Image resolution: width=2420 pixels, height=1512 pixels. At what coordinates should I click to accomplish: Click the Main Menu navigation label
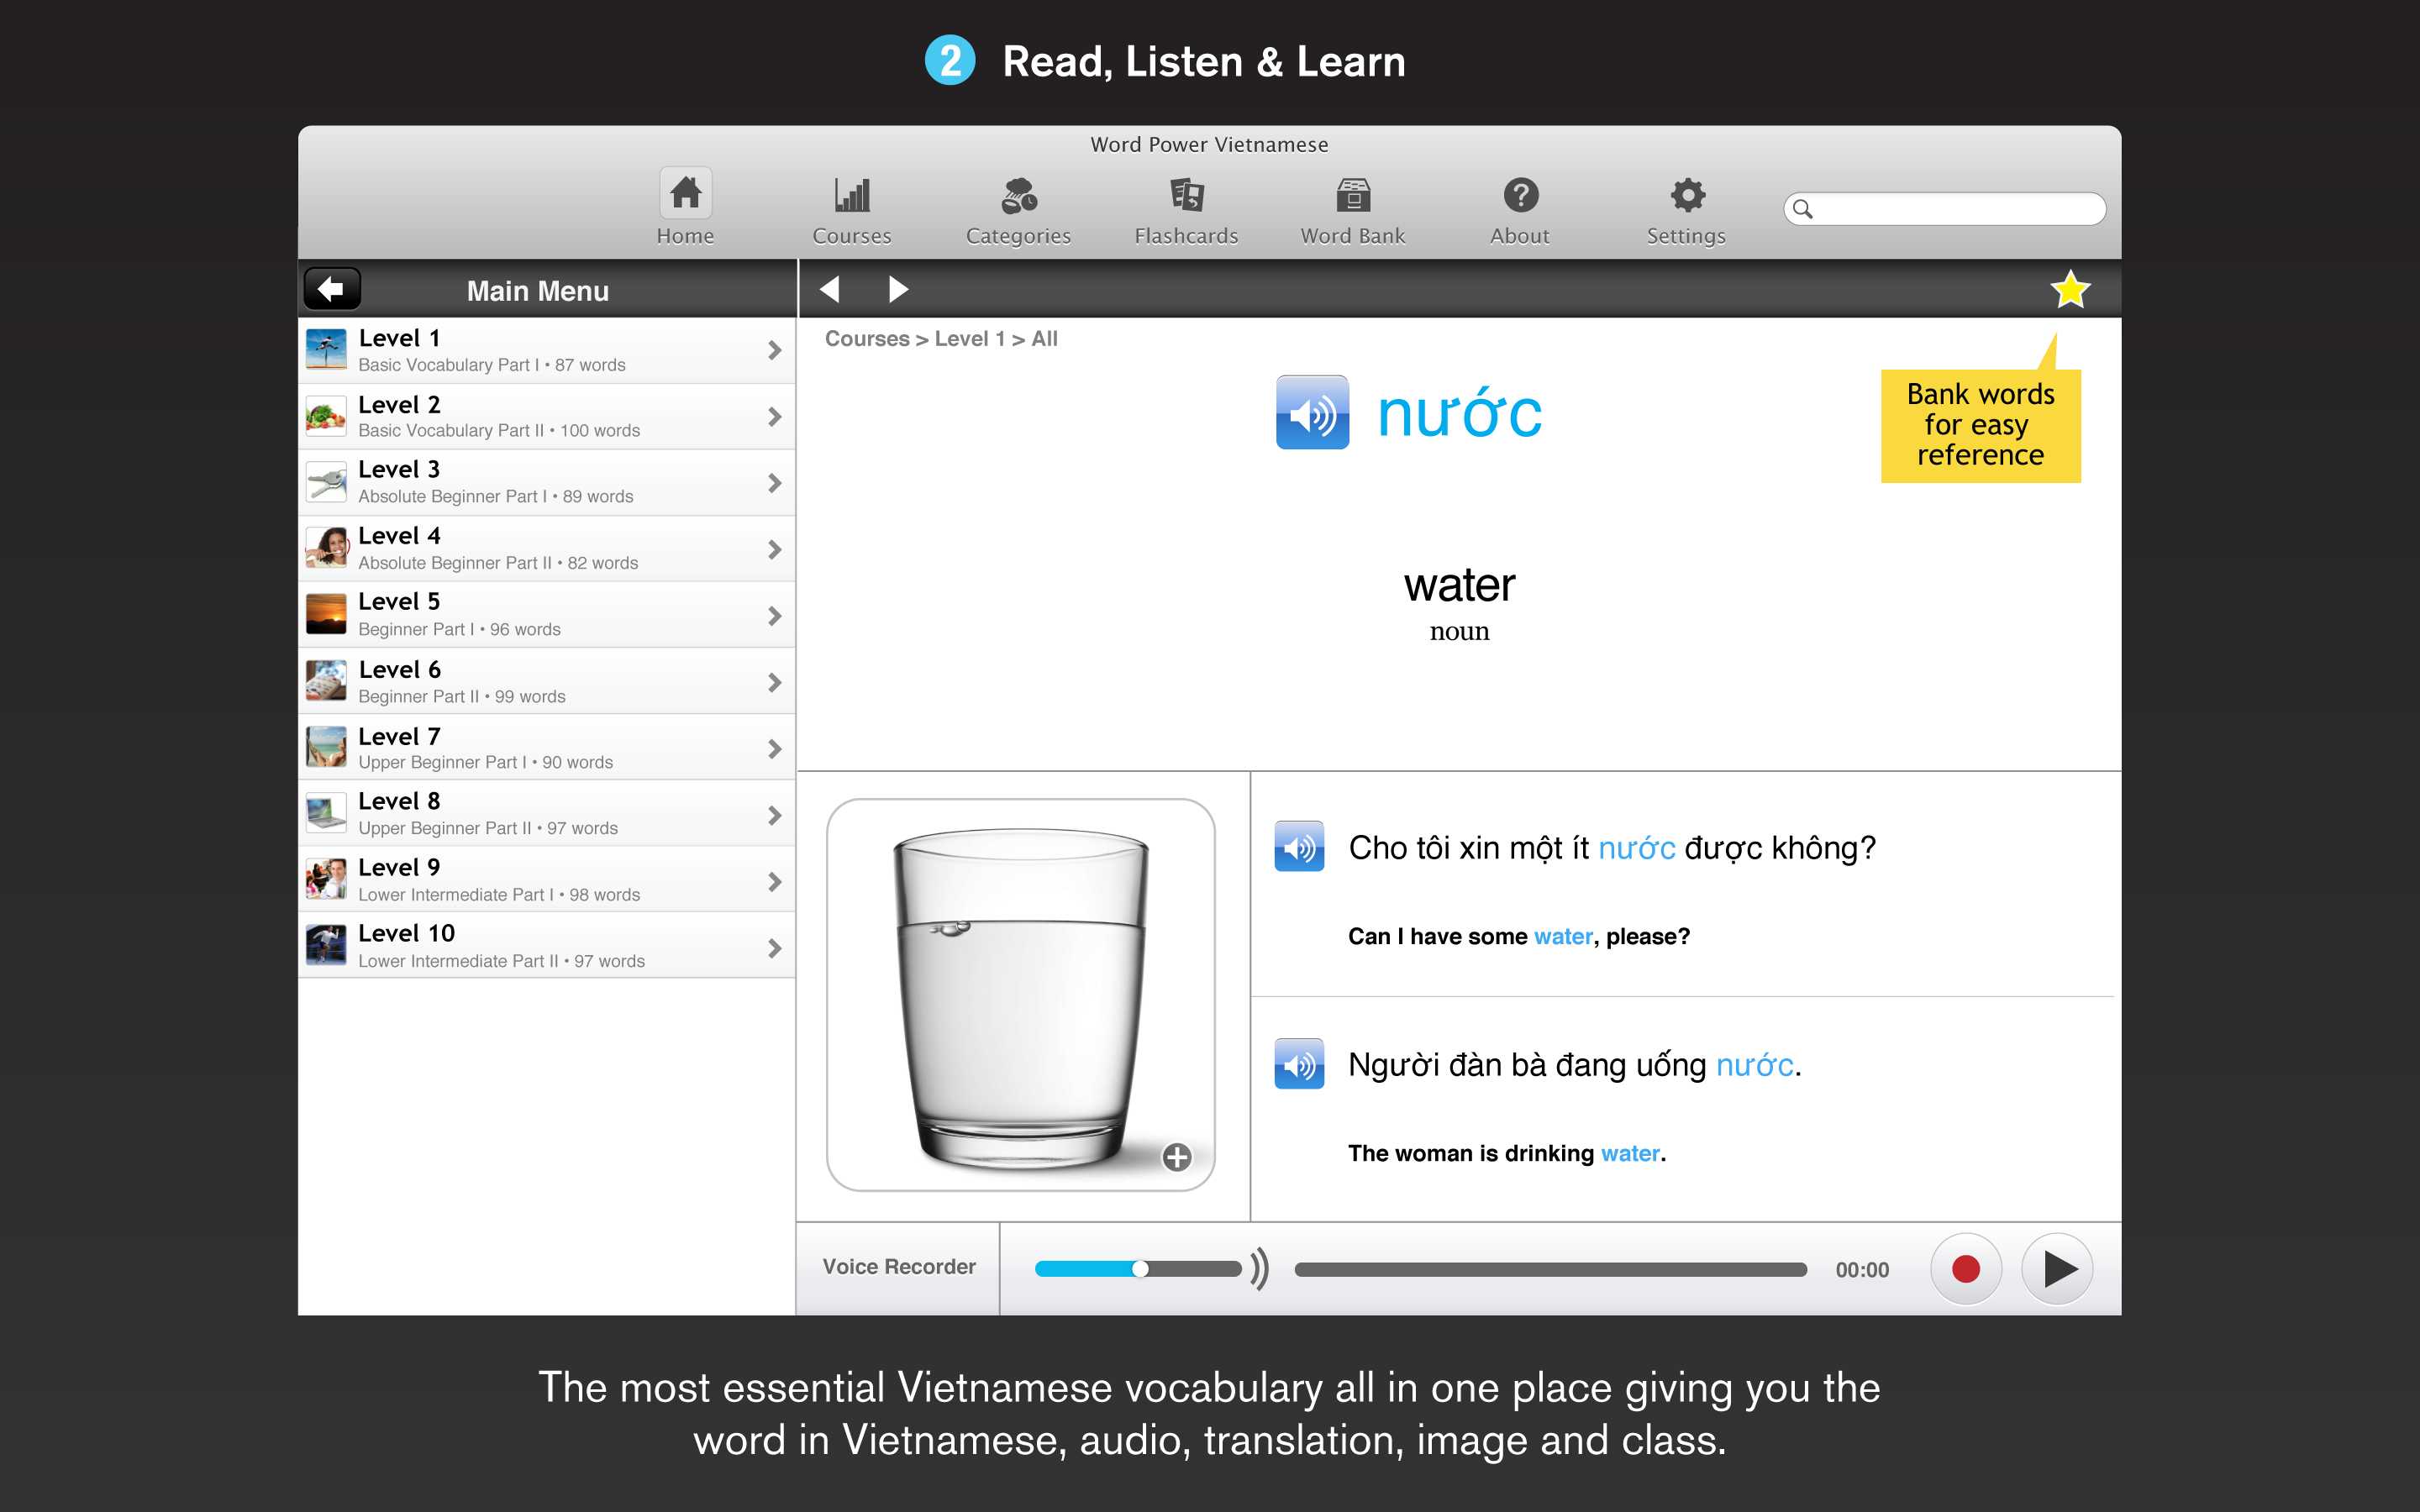click(539, 289)
